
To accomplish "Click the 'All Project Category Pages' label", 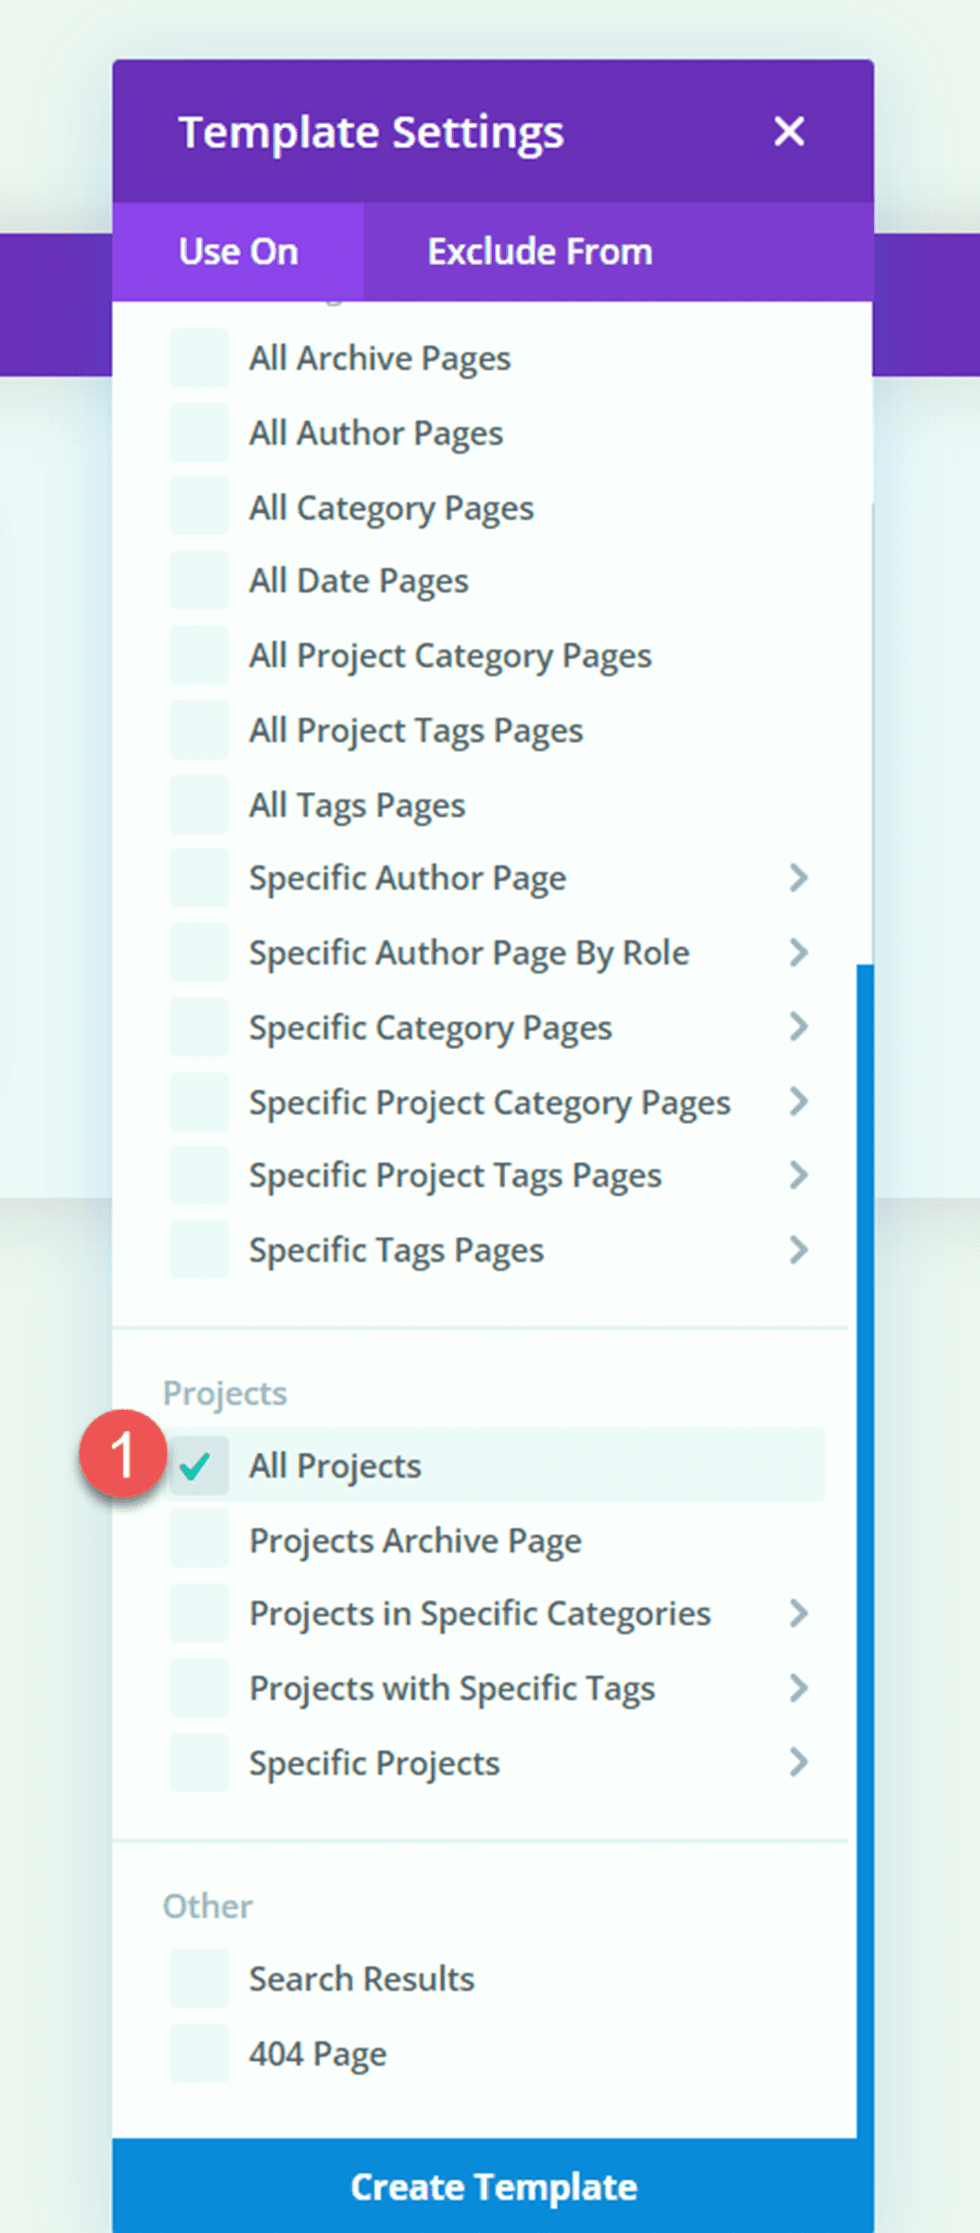I will pyautogui.click(x=450, y=657).
